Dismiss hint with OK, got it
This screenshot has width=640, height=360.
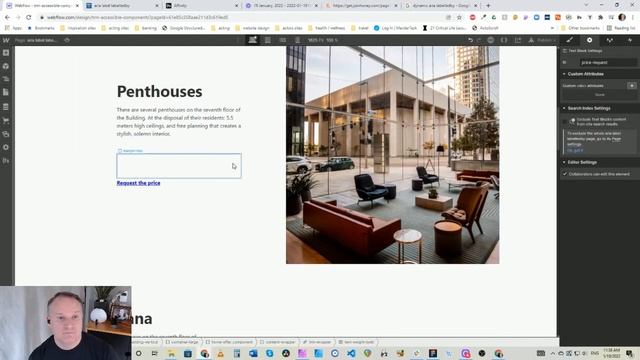coord(575,151)
